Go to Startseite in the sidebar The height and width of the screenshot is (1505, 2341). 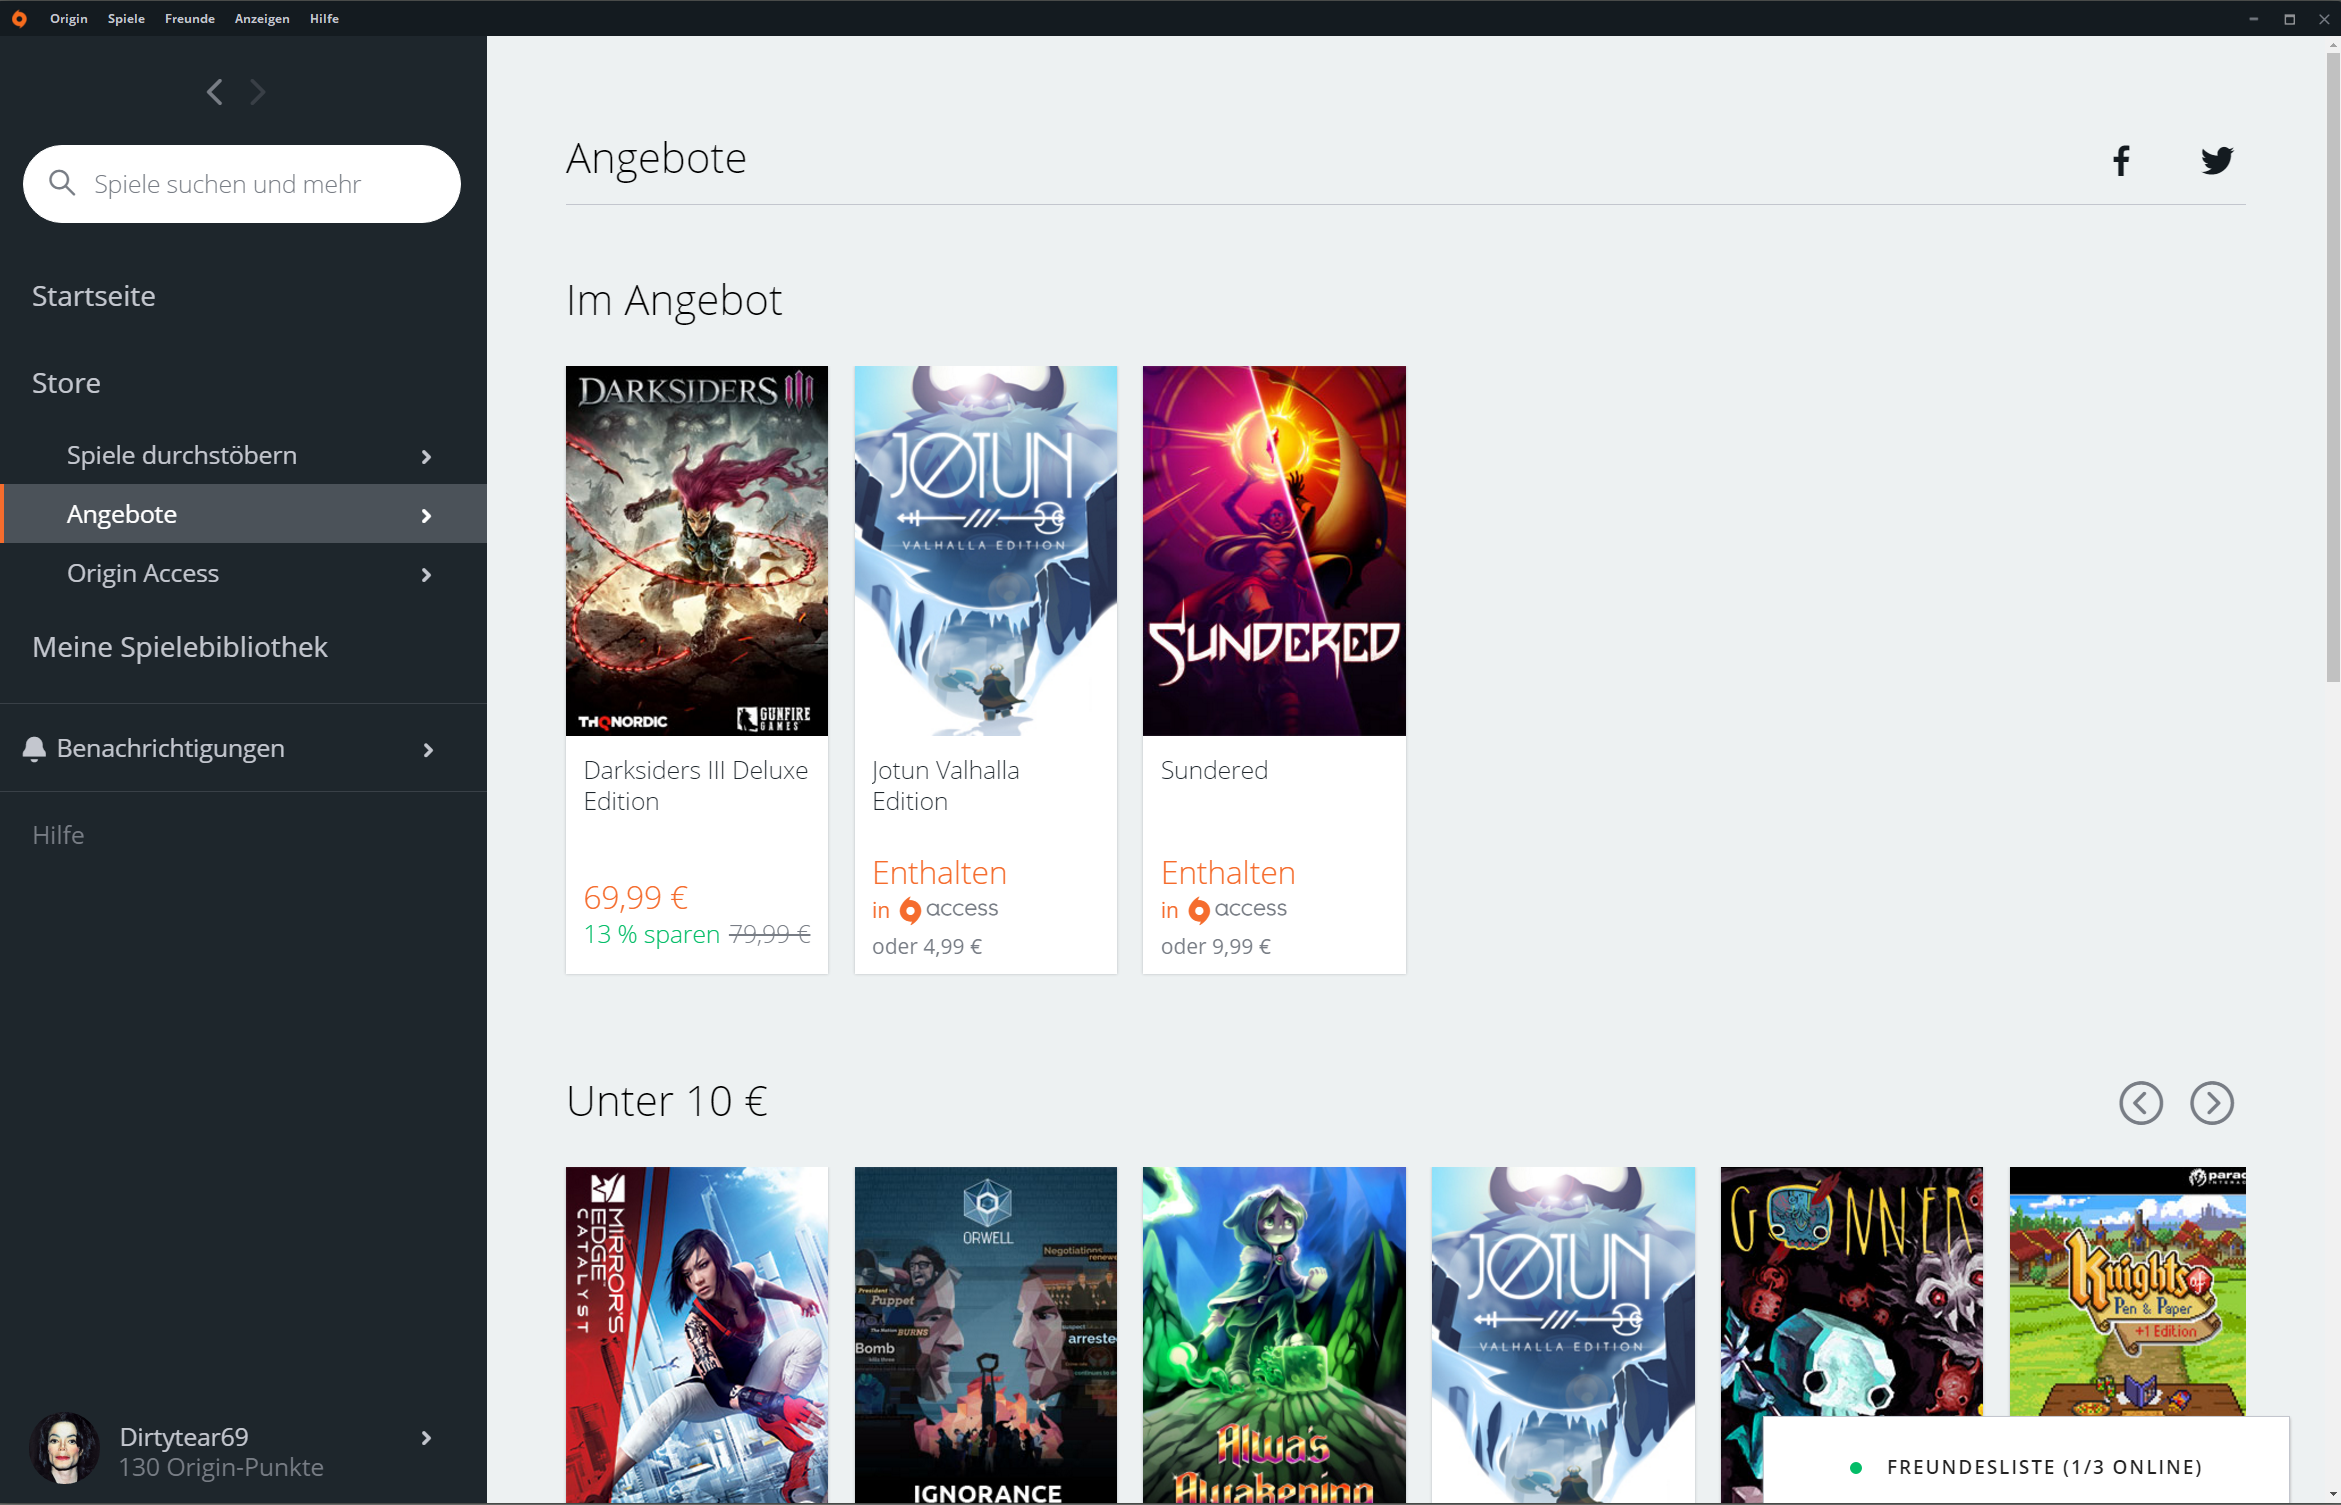[94, 296]
